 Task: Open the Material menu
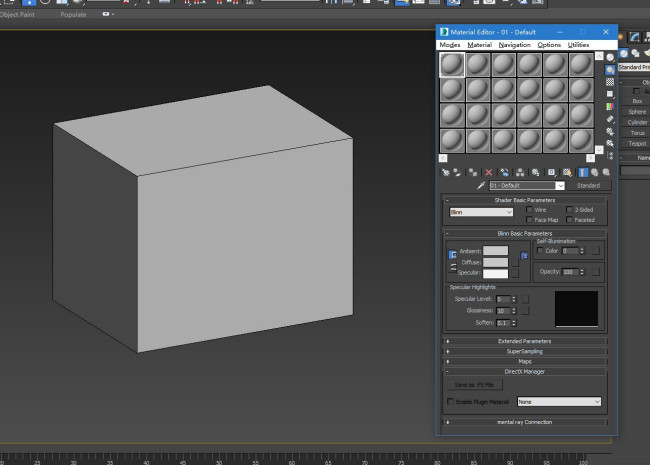pyautogui.click(x=480, y=45)
